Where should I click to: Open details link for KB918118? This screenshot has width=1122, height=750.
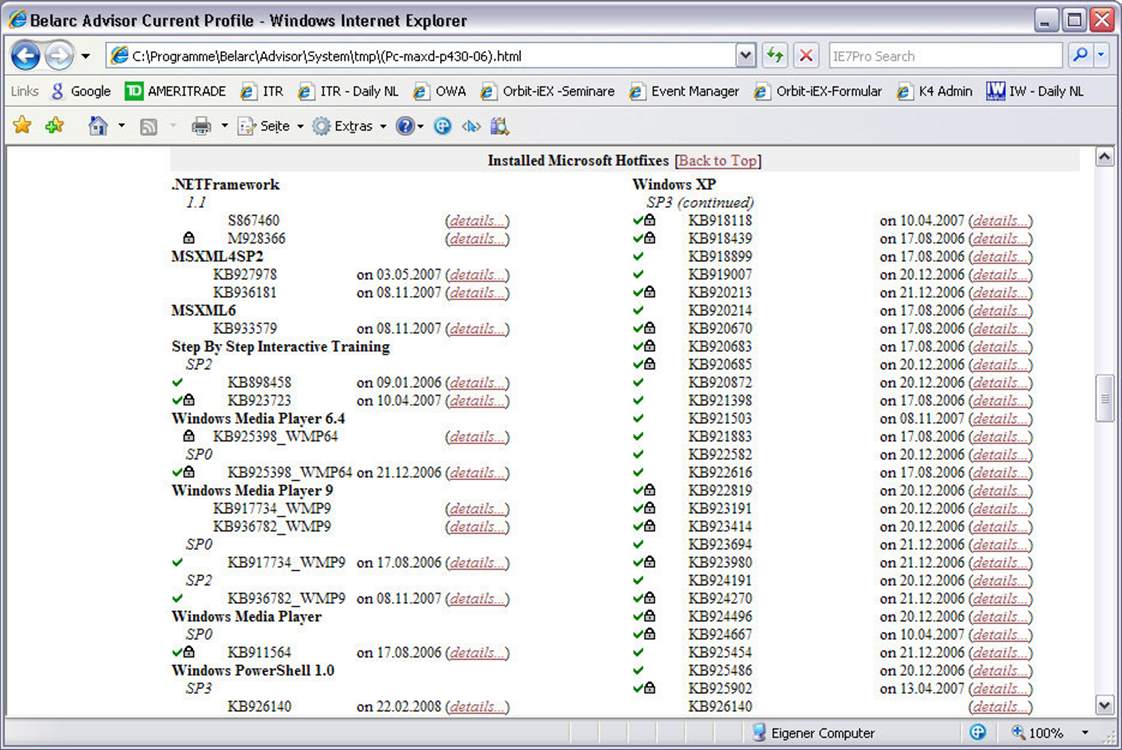pos(1000,220)
